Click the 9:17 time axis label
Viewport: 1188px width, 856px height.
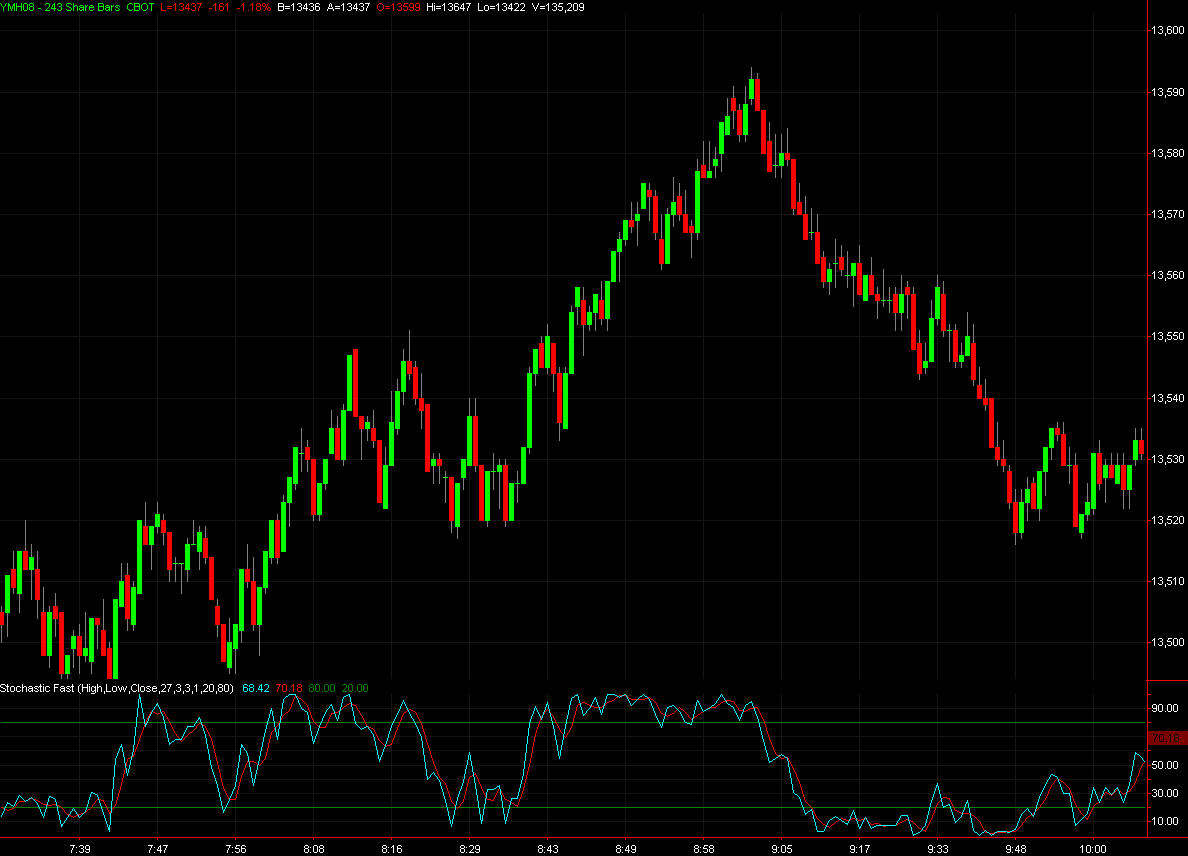tap(860, 849)
